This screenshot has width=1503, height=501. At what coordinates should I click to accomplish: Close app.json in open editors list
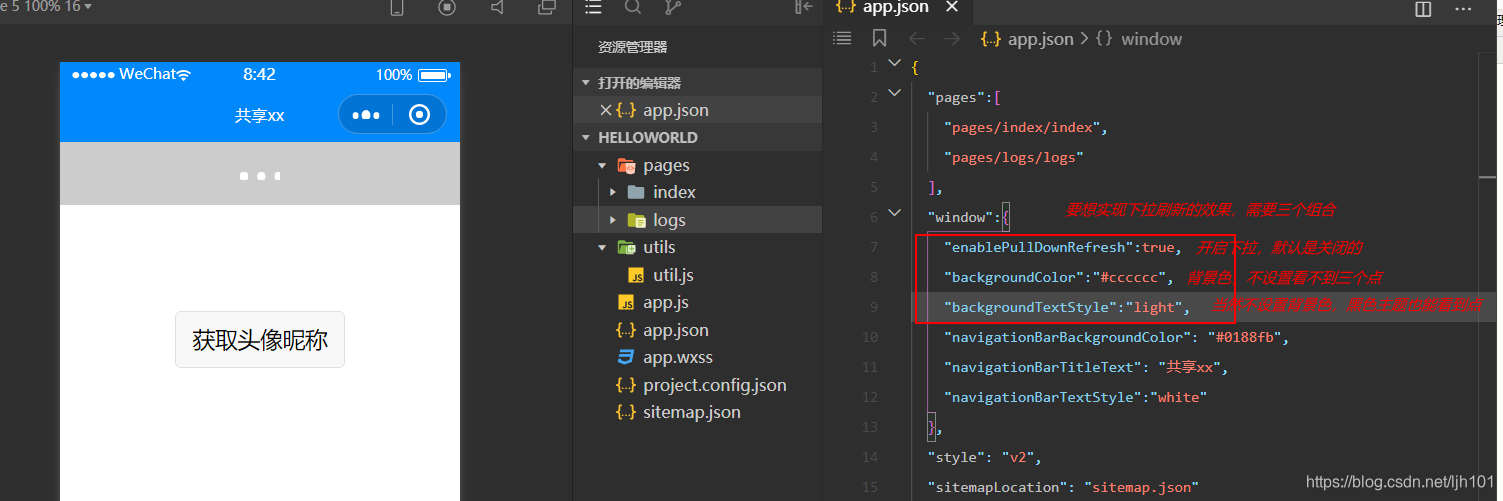pyautogui.click(x=605, y=110)
